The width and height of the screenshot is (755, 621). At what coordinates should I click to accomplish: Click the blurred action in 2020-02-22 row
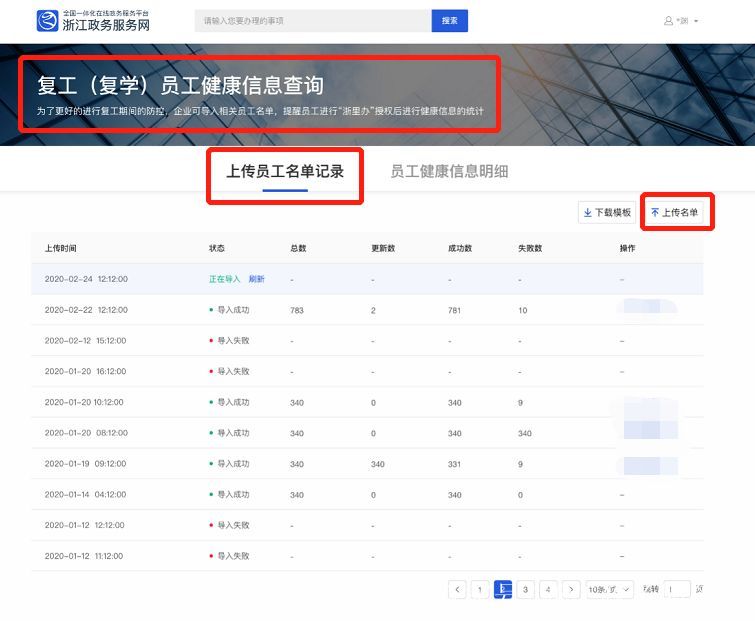[648, 306]
